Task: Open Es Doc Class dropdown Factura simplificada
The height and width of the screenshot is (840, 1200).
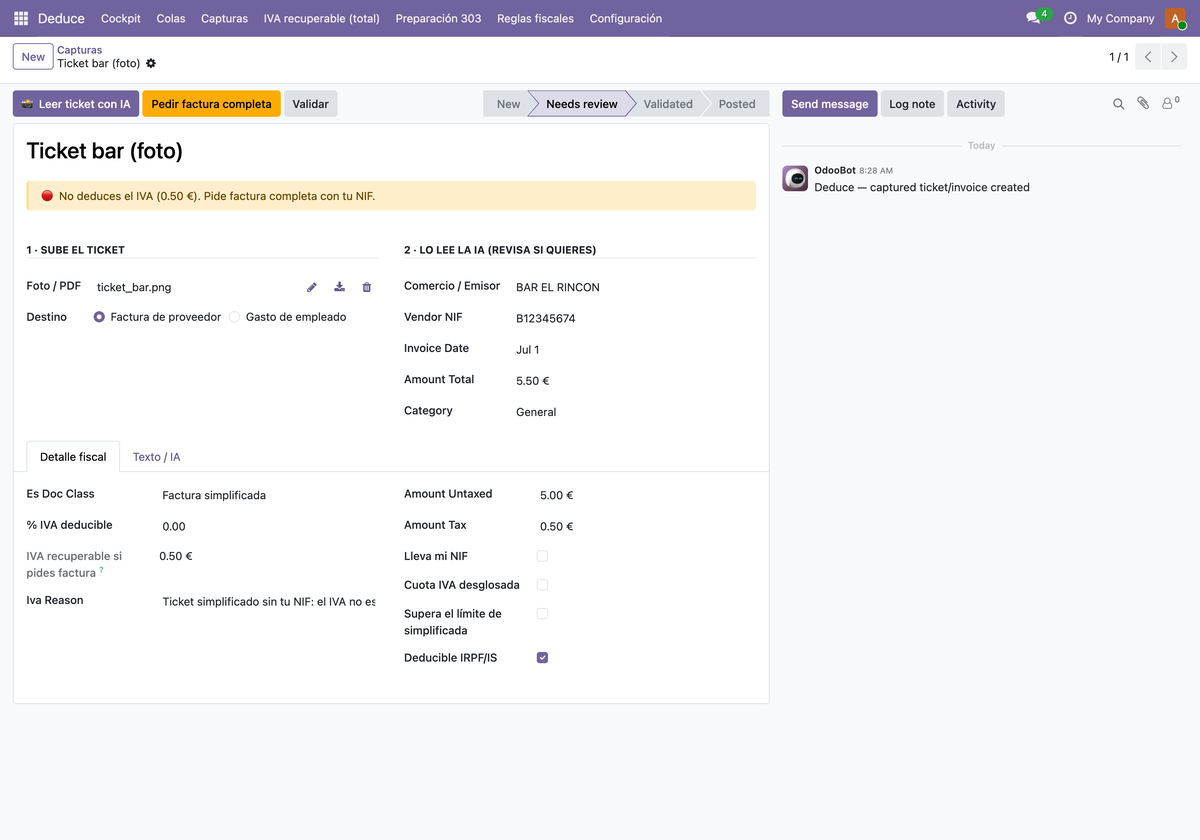Action: (267, 495)
